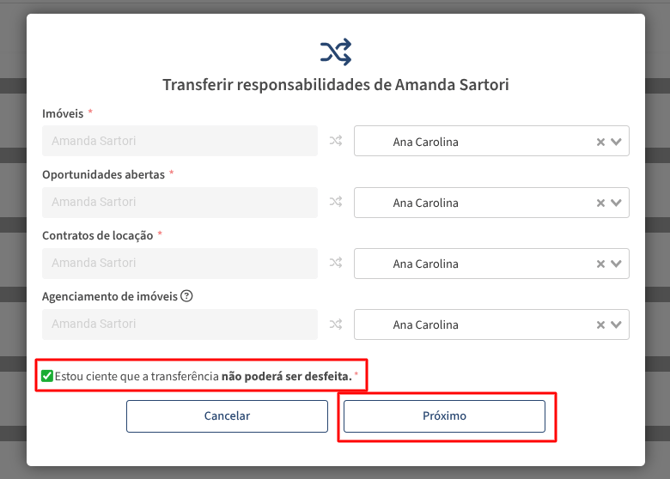Click the transfer arrows icon in Oportunidades abertas row

click(336, 202)
